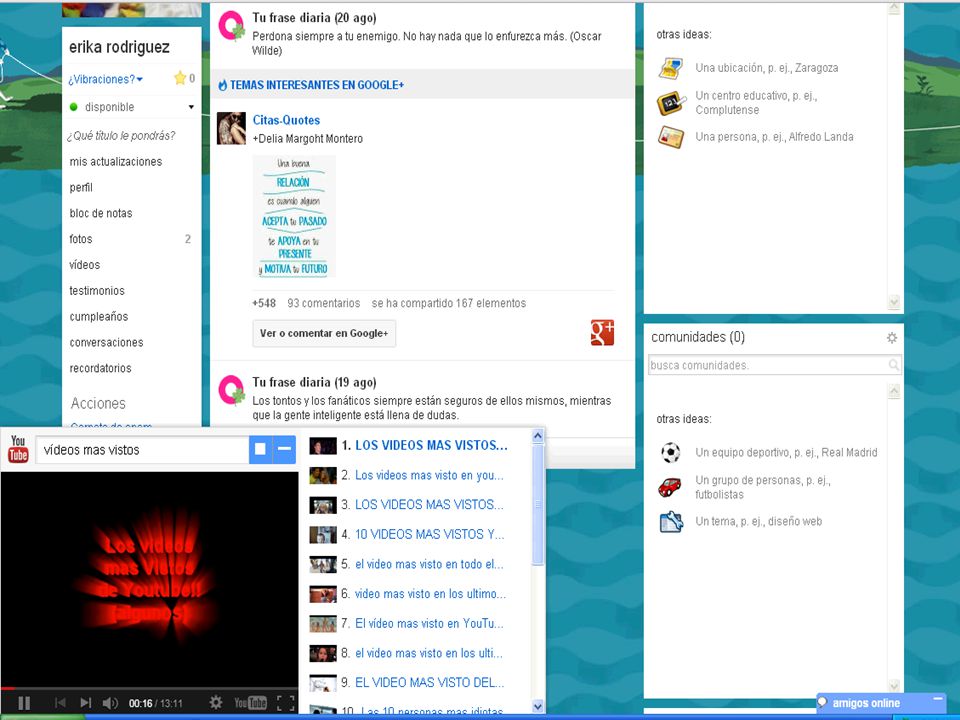
Task: Click the erika rodriguez profile name
Action: point(119,47)
